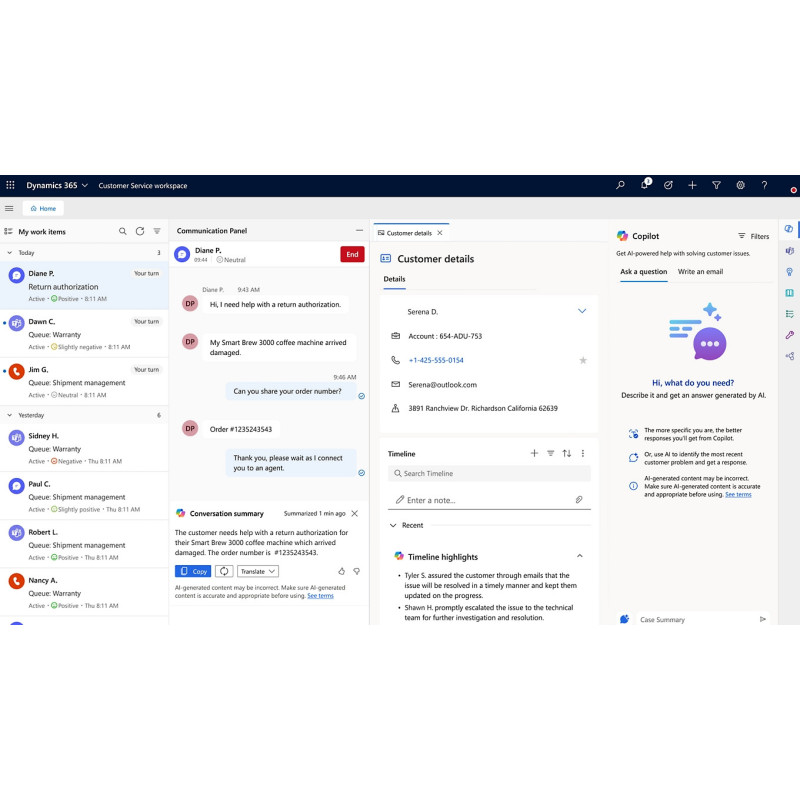
Task: Click the plus icon in top bar
Action: click(692, 185)
